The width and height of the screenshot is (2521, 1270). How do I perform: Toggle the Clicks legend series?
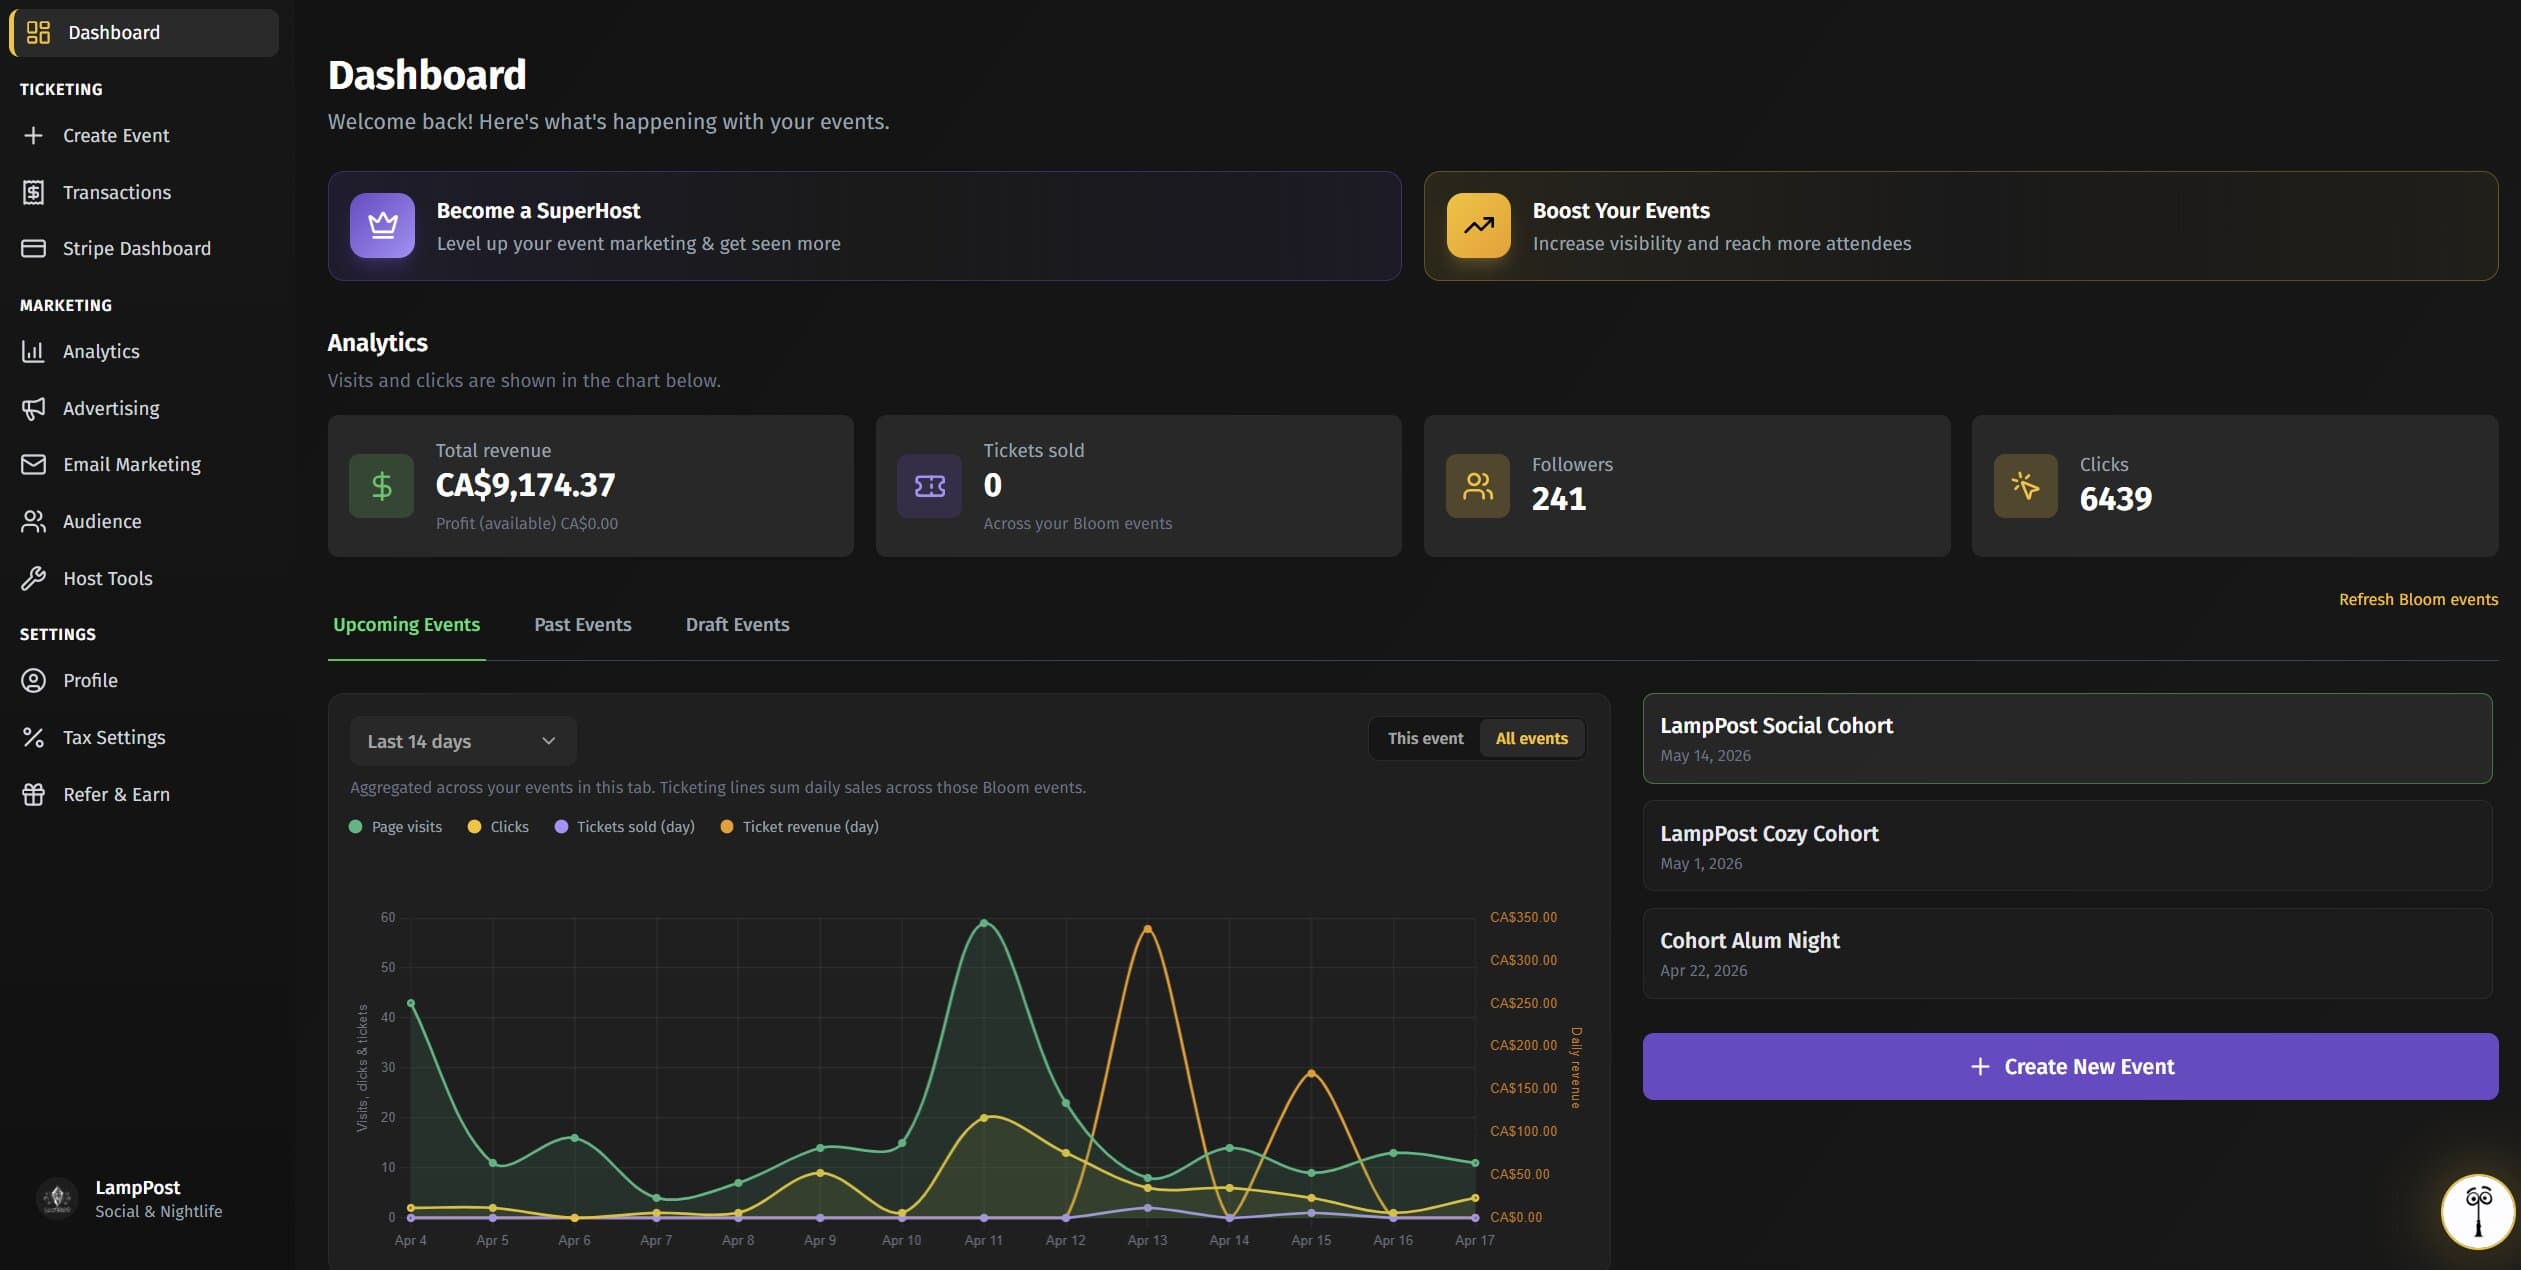coord(498,826)
